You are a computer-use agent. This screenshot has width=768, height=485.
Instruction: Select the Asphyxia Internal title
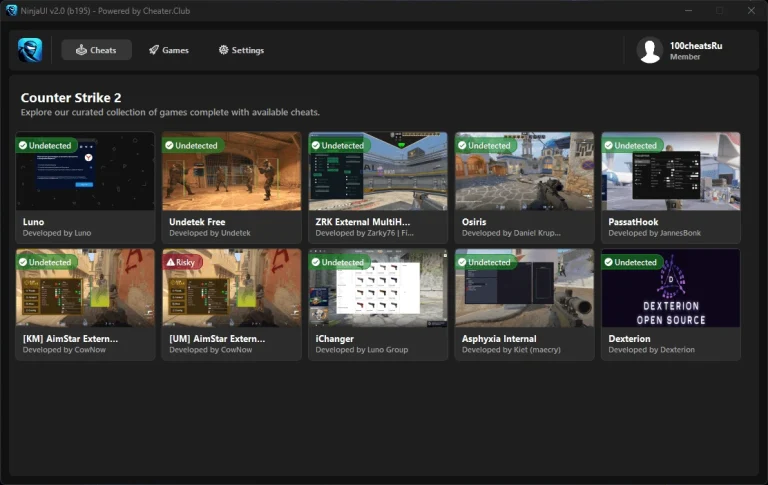(499, 339)
